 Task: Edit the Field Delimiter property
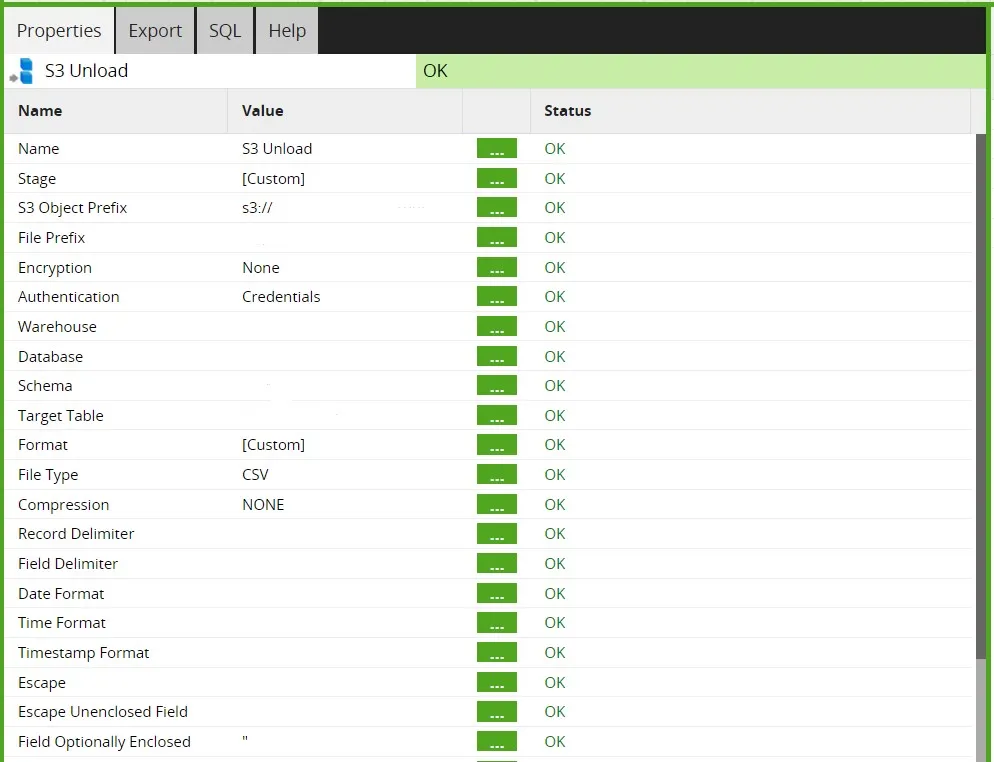(496, 563)
